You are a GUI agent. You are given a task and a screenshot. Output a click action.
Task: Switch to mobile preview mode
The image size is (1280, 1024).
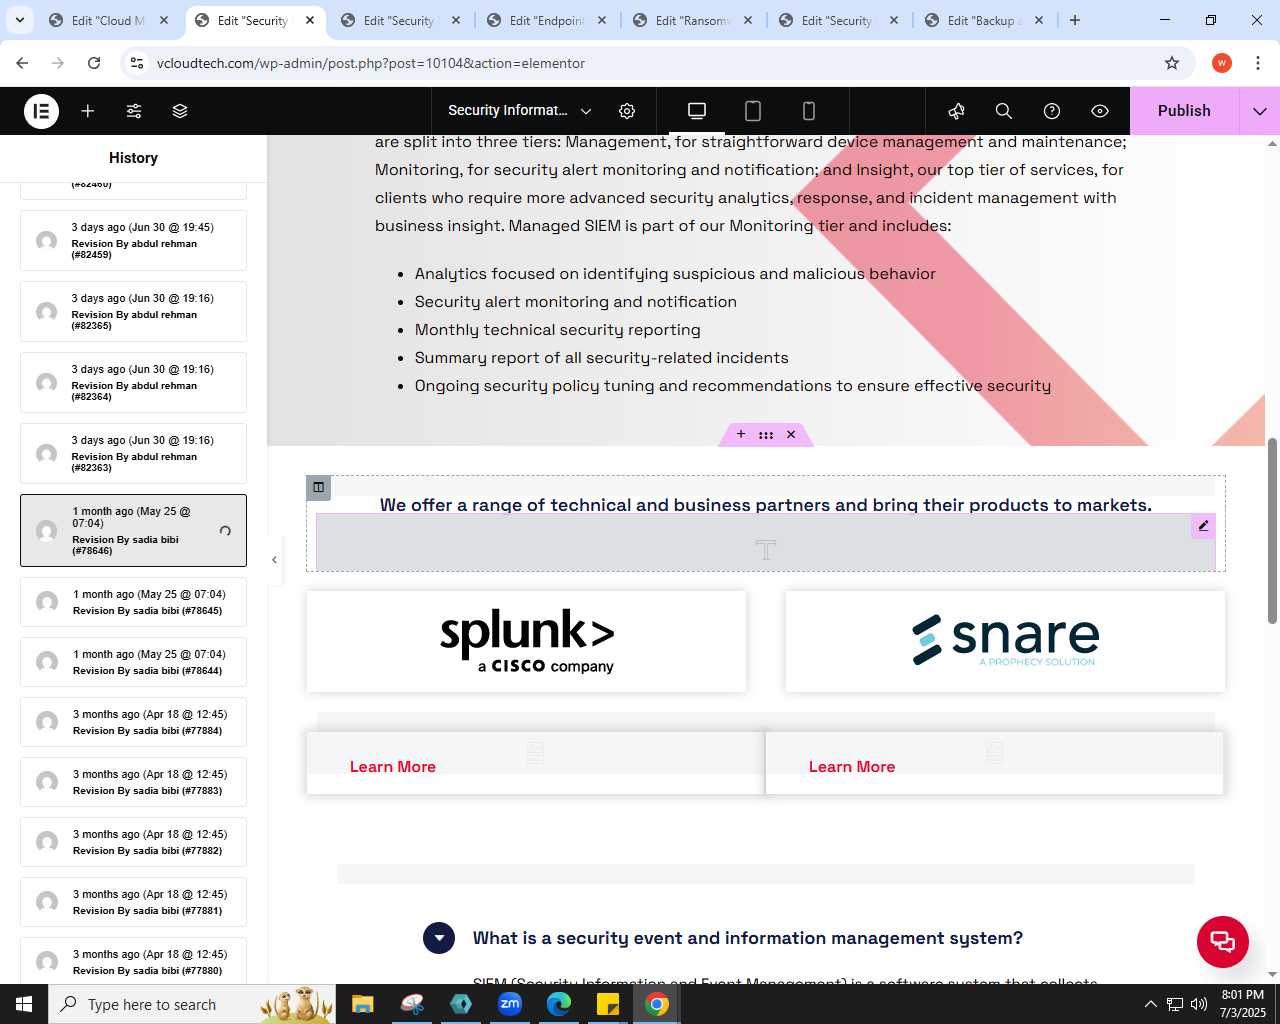tap(809, 111)
